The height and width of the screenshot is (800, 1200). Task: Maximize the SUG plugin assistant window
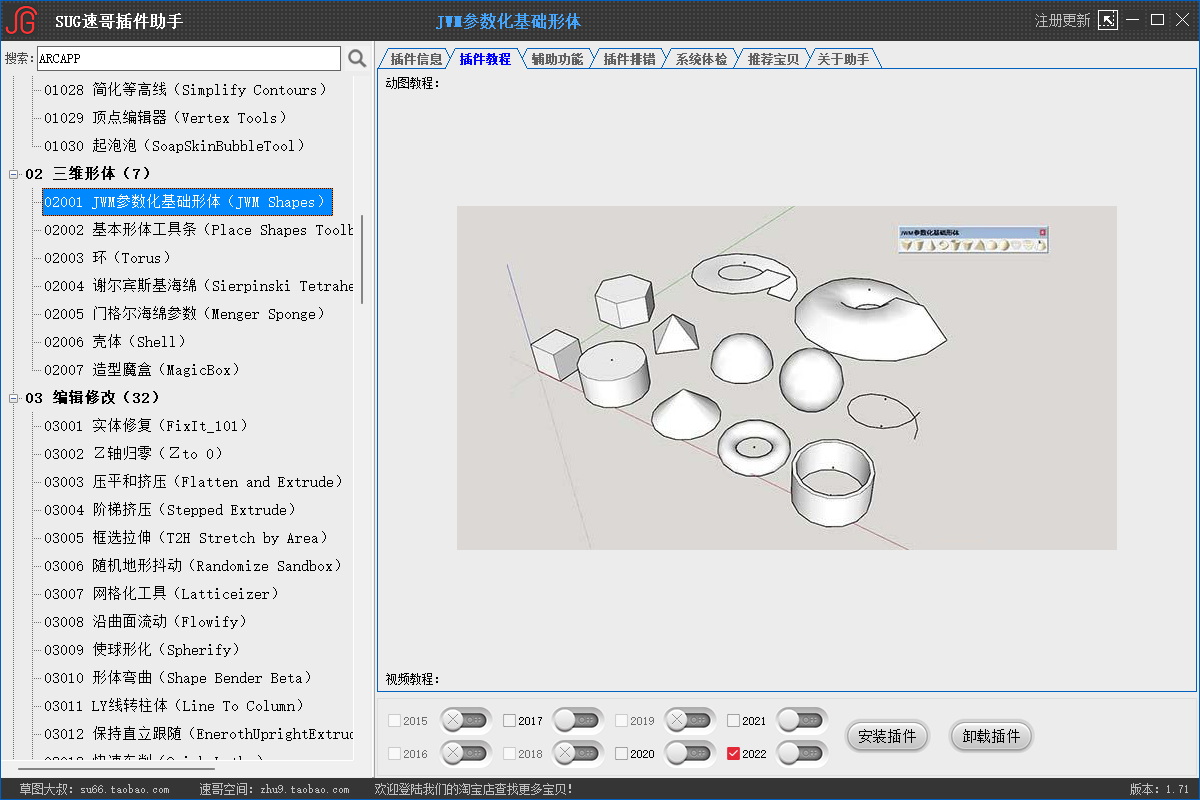[1157, 20]
